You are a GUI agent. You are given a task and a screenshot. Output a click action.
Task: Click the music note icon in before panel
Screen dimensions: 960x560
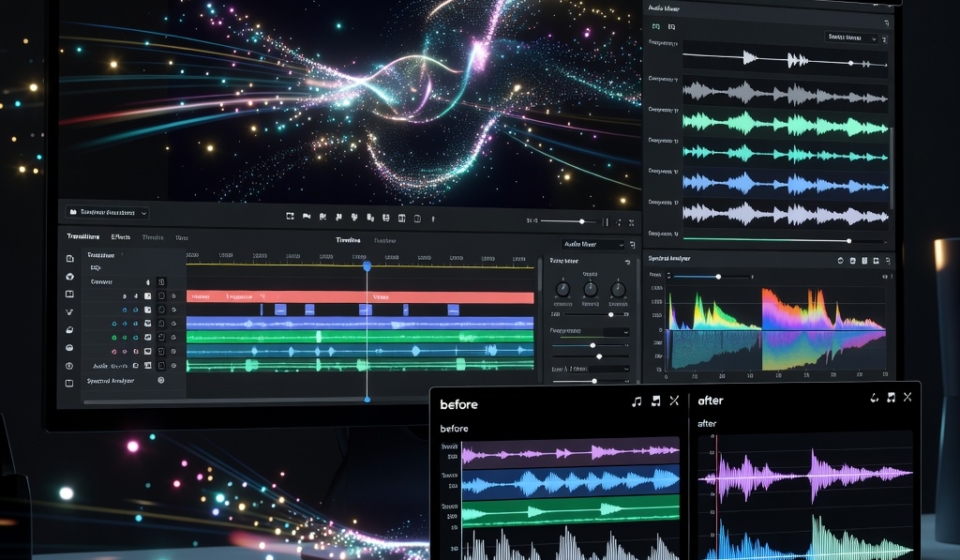pyautogui.click(x=637, y=401)
